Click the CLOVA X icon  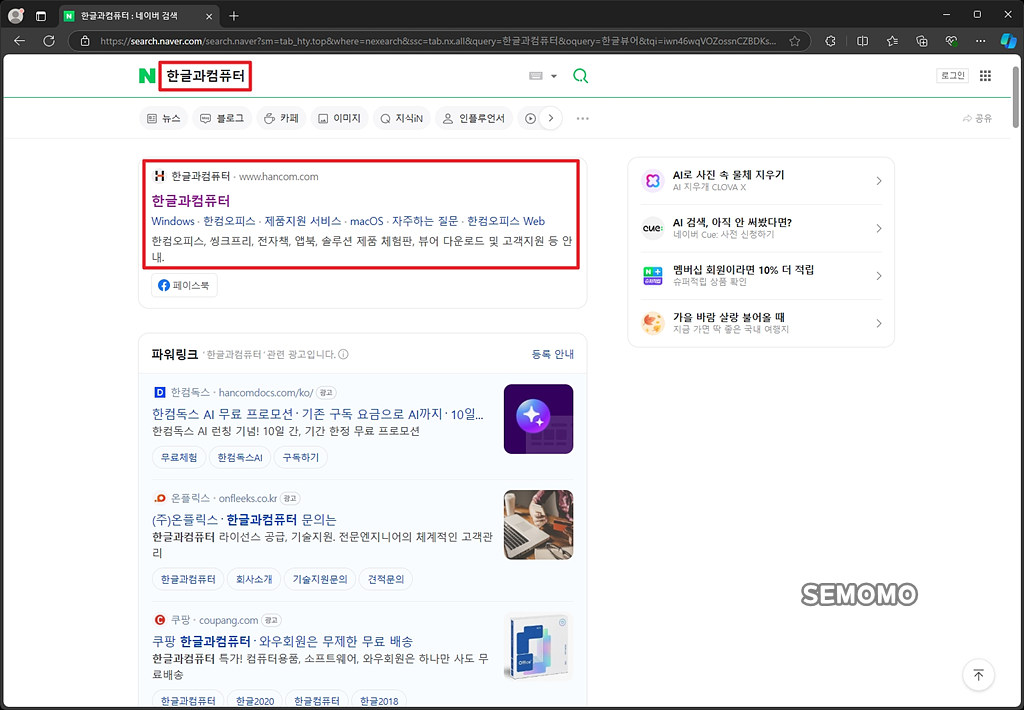[652, 181]
